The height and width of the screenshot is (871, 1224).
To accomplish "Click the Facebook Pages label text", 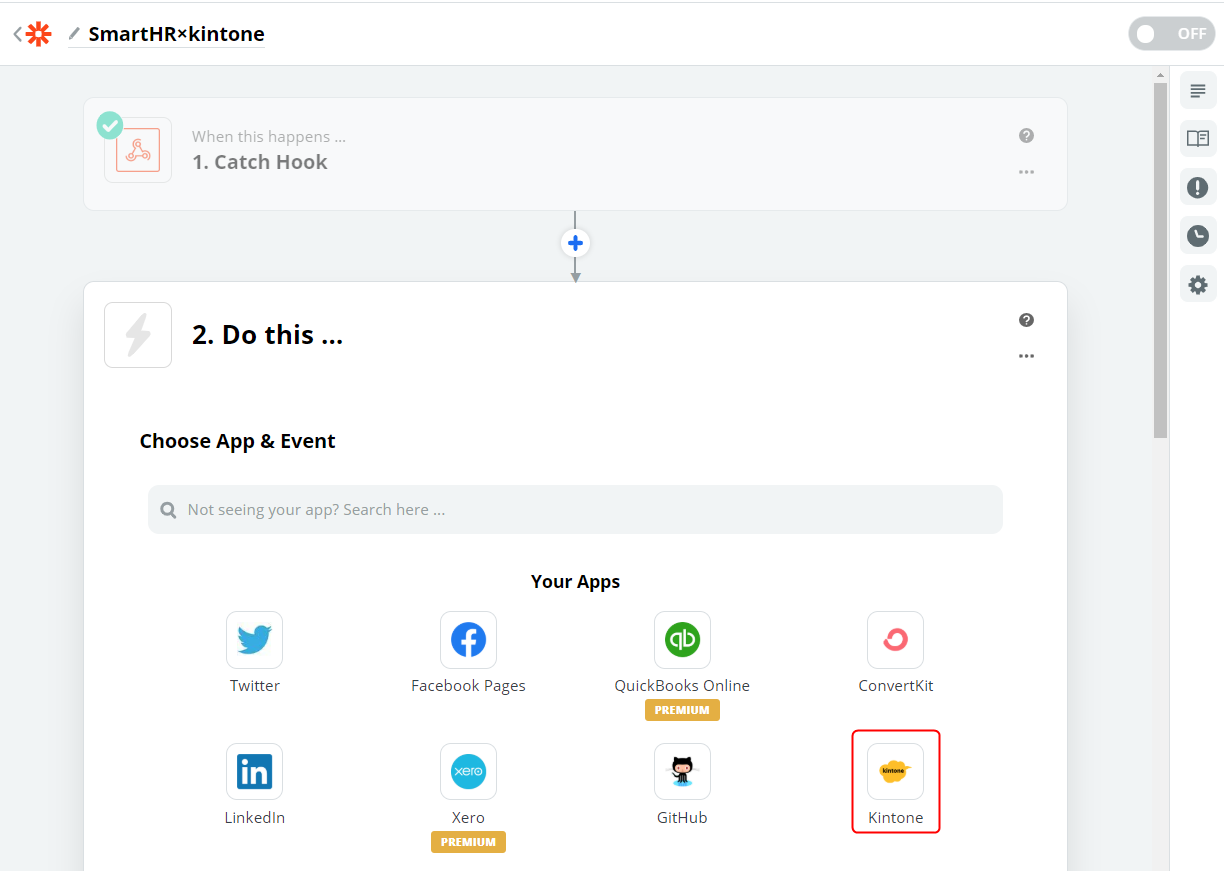I will (x=468, y=686).
